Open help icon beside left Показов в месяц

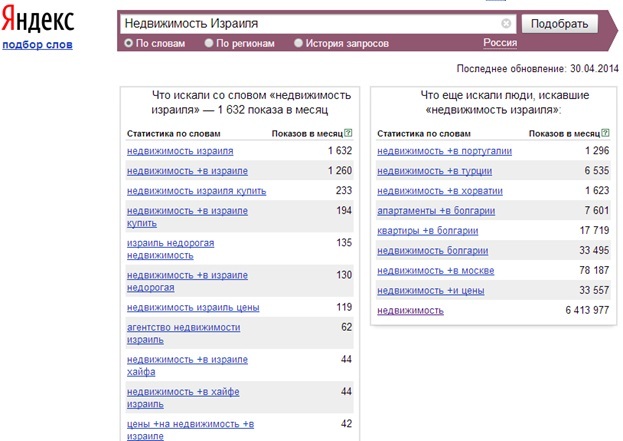click(348, 133)
